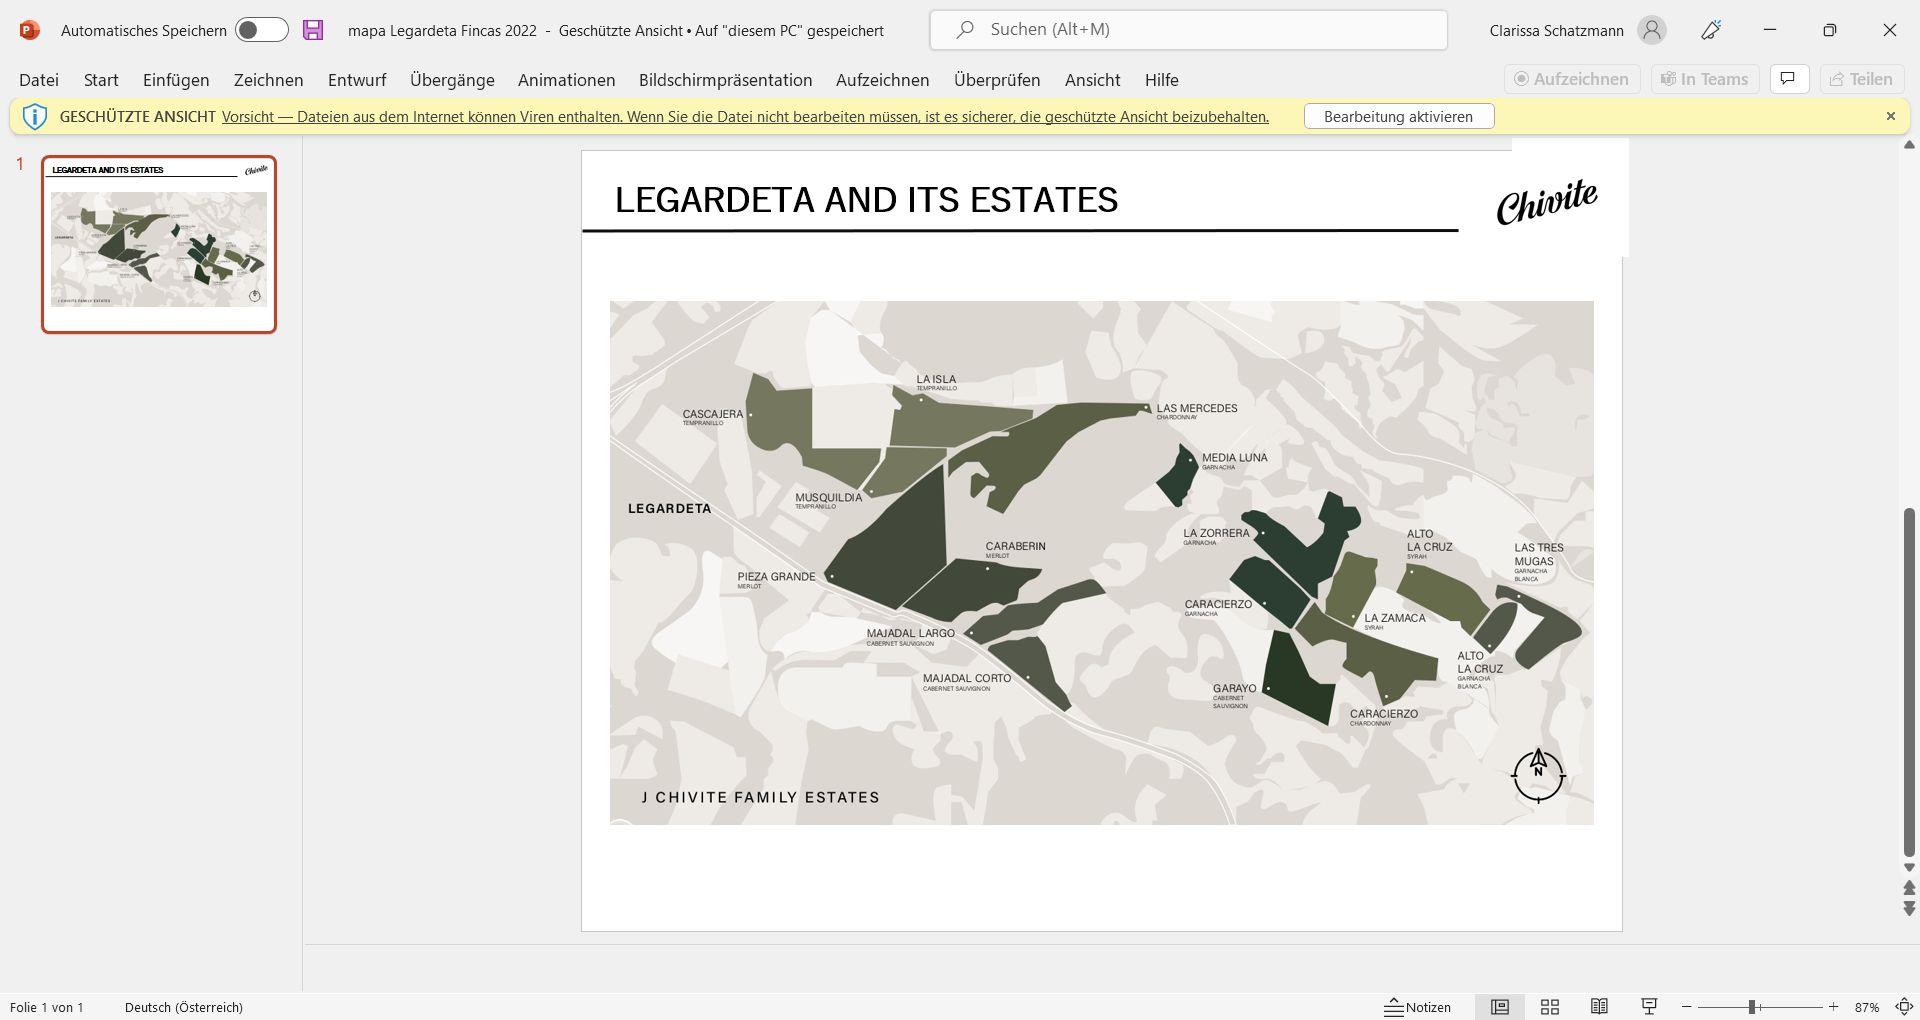
Task: Click the Aufzeichnen button at top right
Action: pos(1572,79)
